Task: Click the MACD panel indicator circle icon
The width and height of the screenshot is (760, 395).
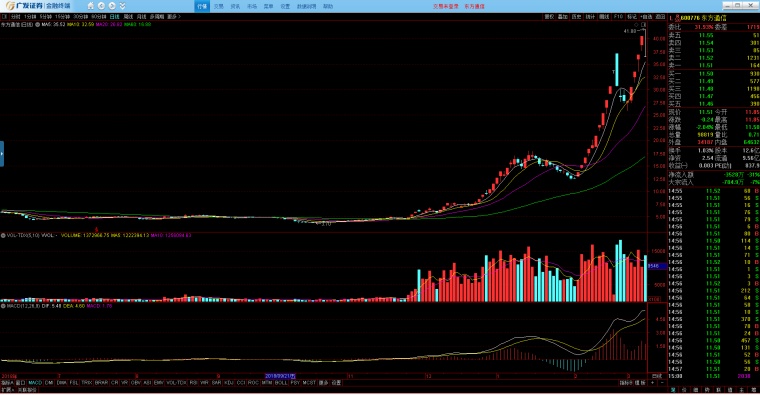Action: pyautogui.click(x=3, y=306)
